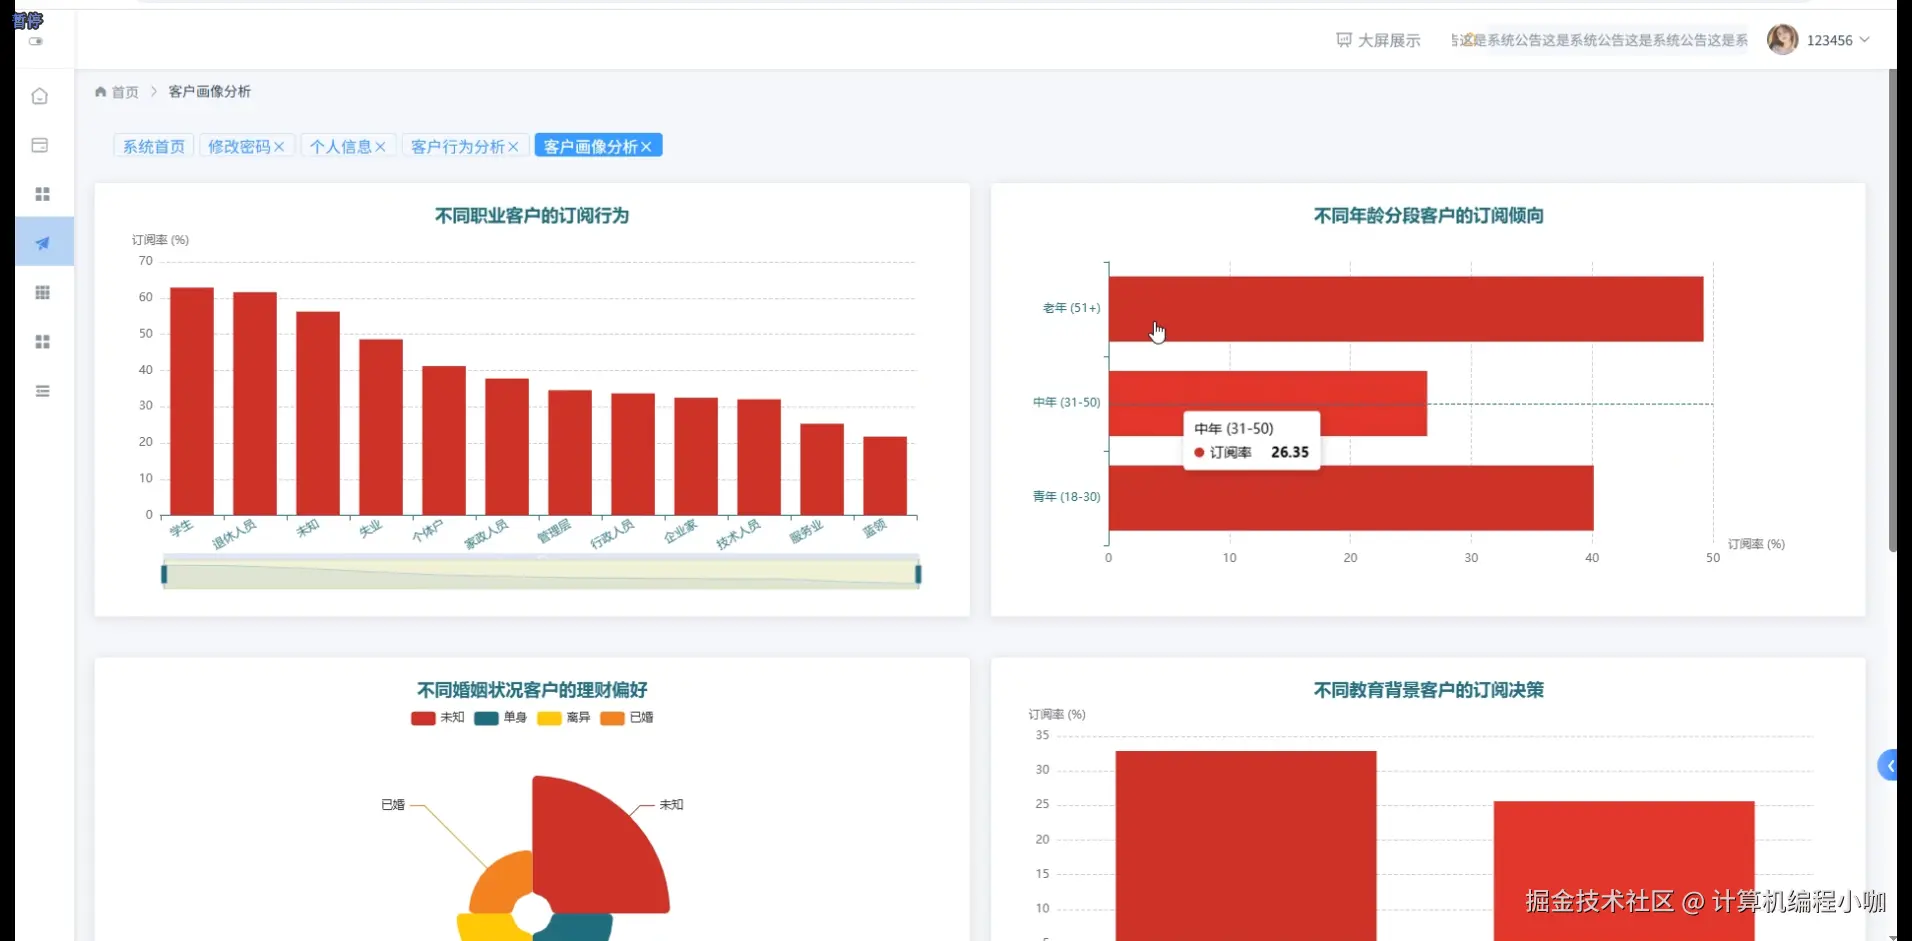Viewport: 1912px width, 941px height.
Task: Click the chart title 不同婚姻状况客户的理财偏好
Action: [x=532, y=690]
